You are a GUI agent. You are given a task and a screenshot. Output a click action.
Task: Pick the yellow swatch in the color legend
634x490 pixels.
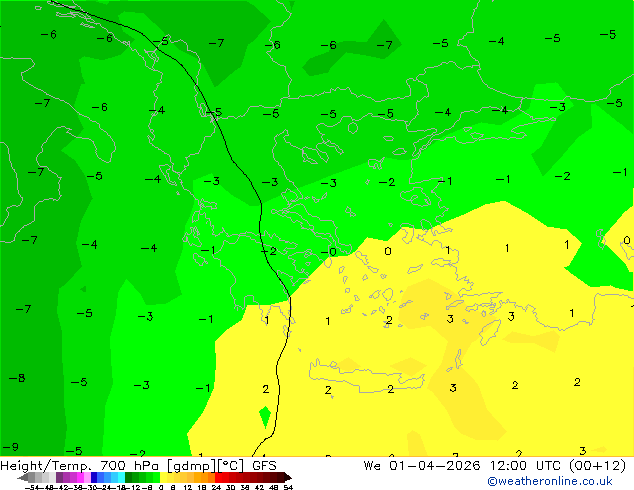click(x=163, y=477)
